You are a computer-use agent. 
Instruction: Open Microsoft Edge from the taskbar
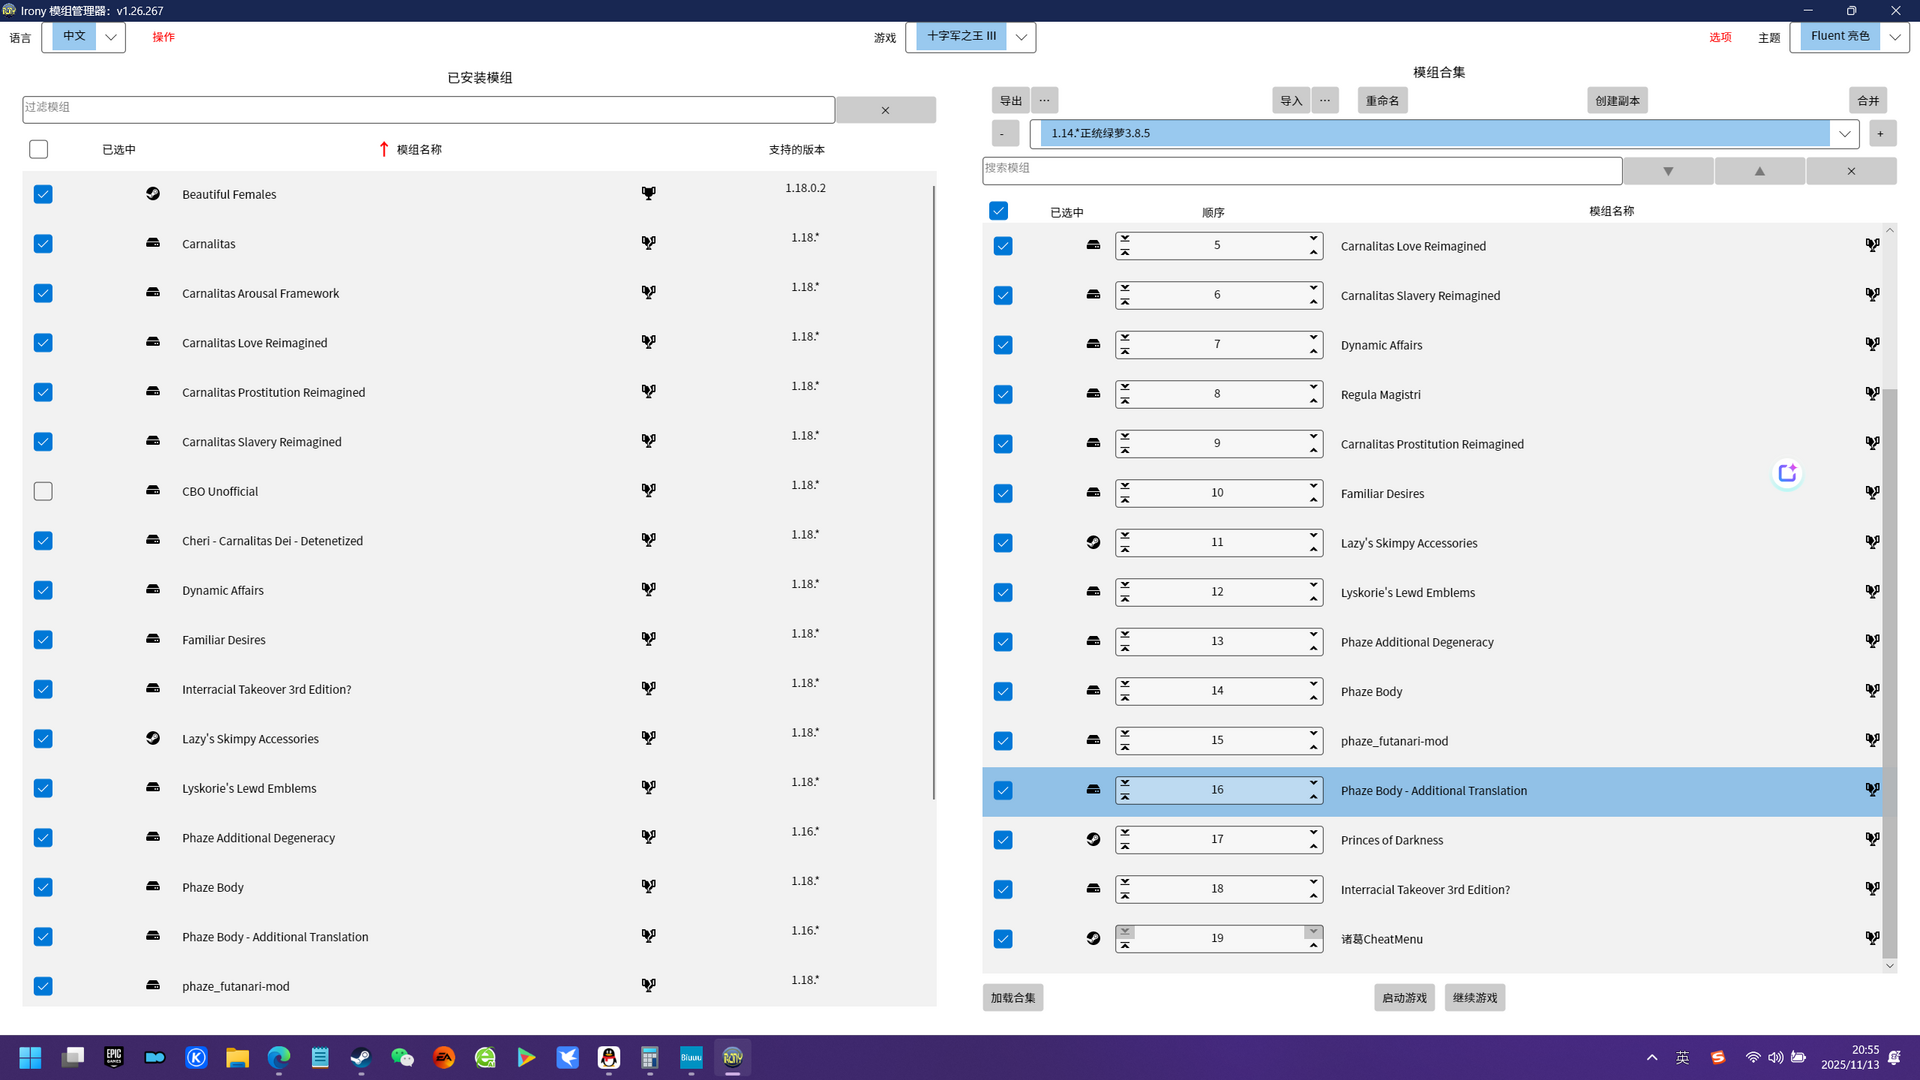[278, 1057]
